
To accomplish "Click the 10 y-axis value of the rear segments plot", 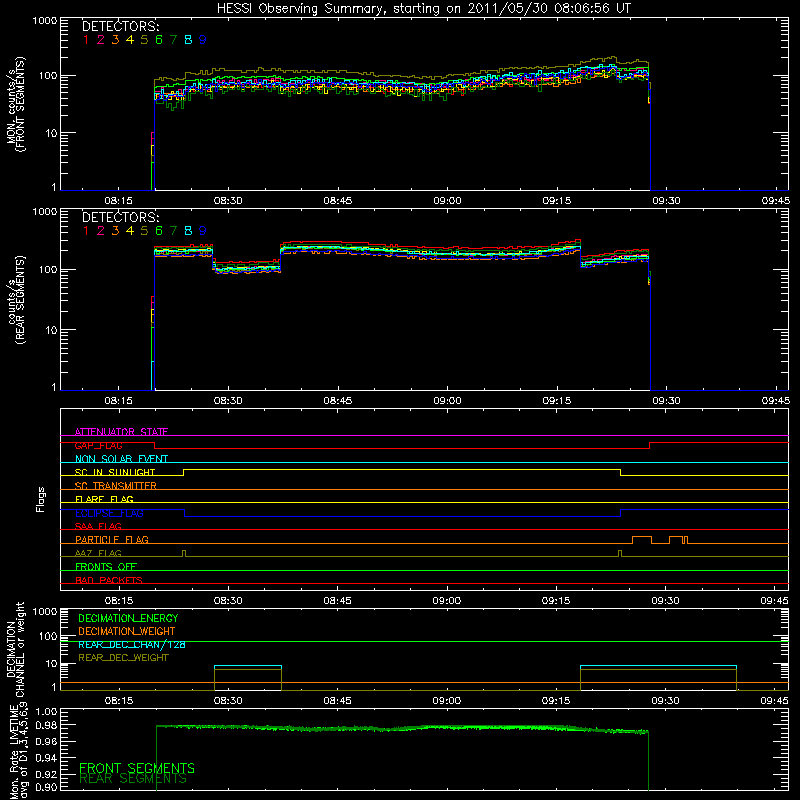I will pos(51,330).
